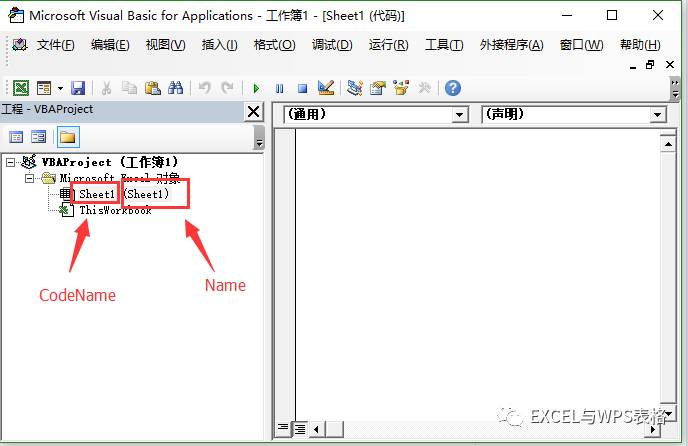Open the 通用 object dropdown

459,115
